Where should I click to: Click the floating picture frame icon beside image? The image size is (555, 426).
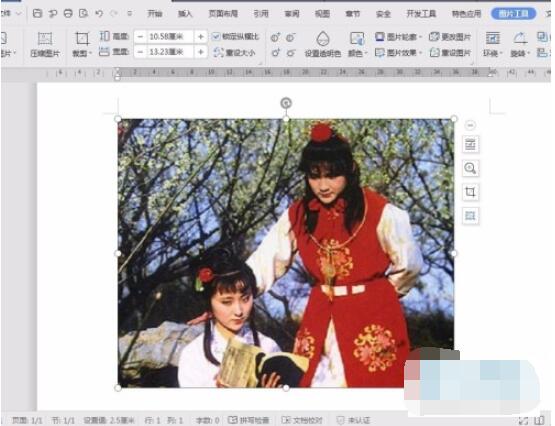[470, 215]
